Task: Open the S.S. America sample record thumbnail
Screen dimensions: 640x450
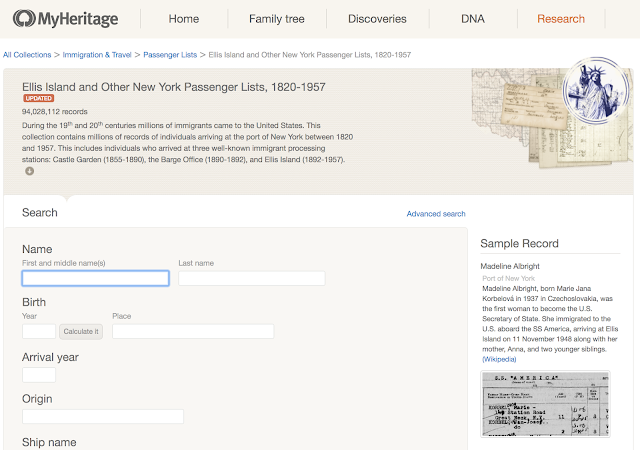Action: point(545,404)
